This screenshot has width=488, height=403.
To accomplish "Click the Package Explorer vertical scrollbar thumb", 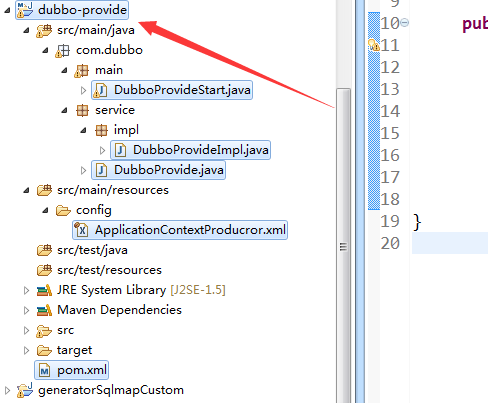I will coord(343,245).
